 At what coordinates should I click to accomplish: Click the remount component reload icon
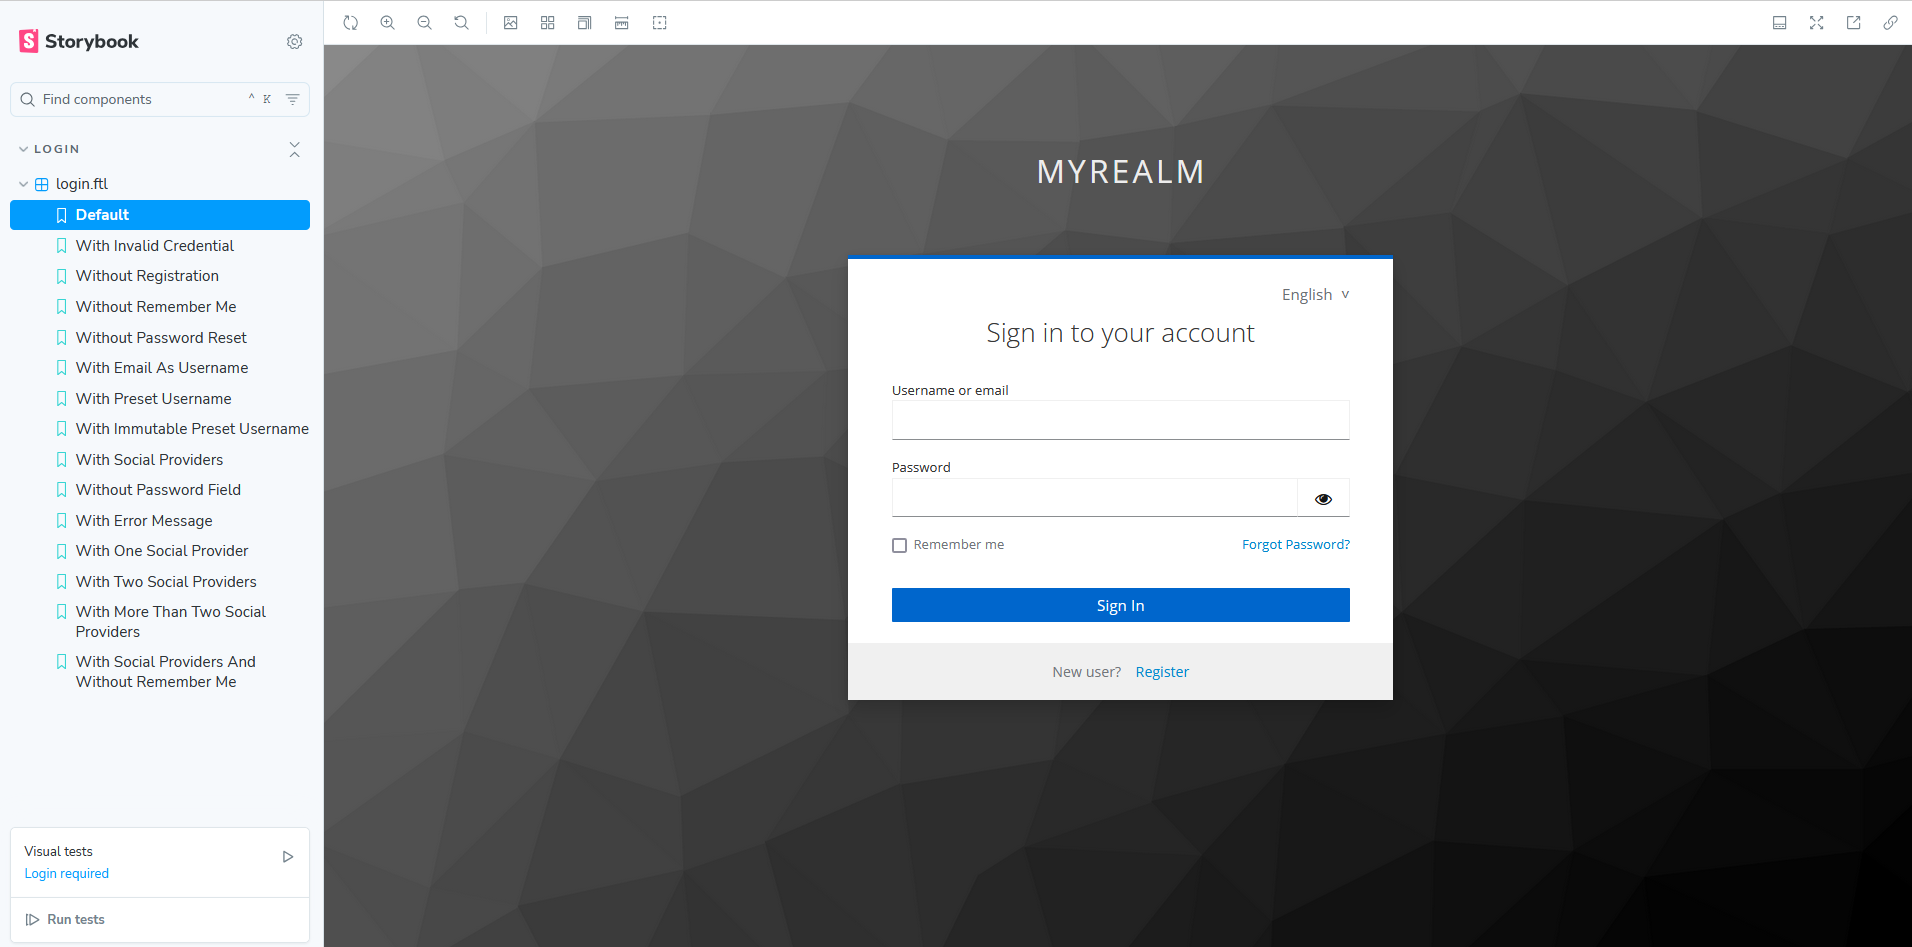point(351,23)
